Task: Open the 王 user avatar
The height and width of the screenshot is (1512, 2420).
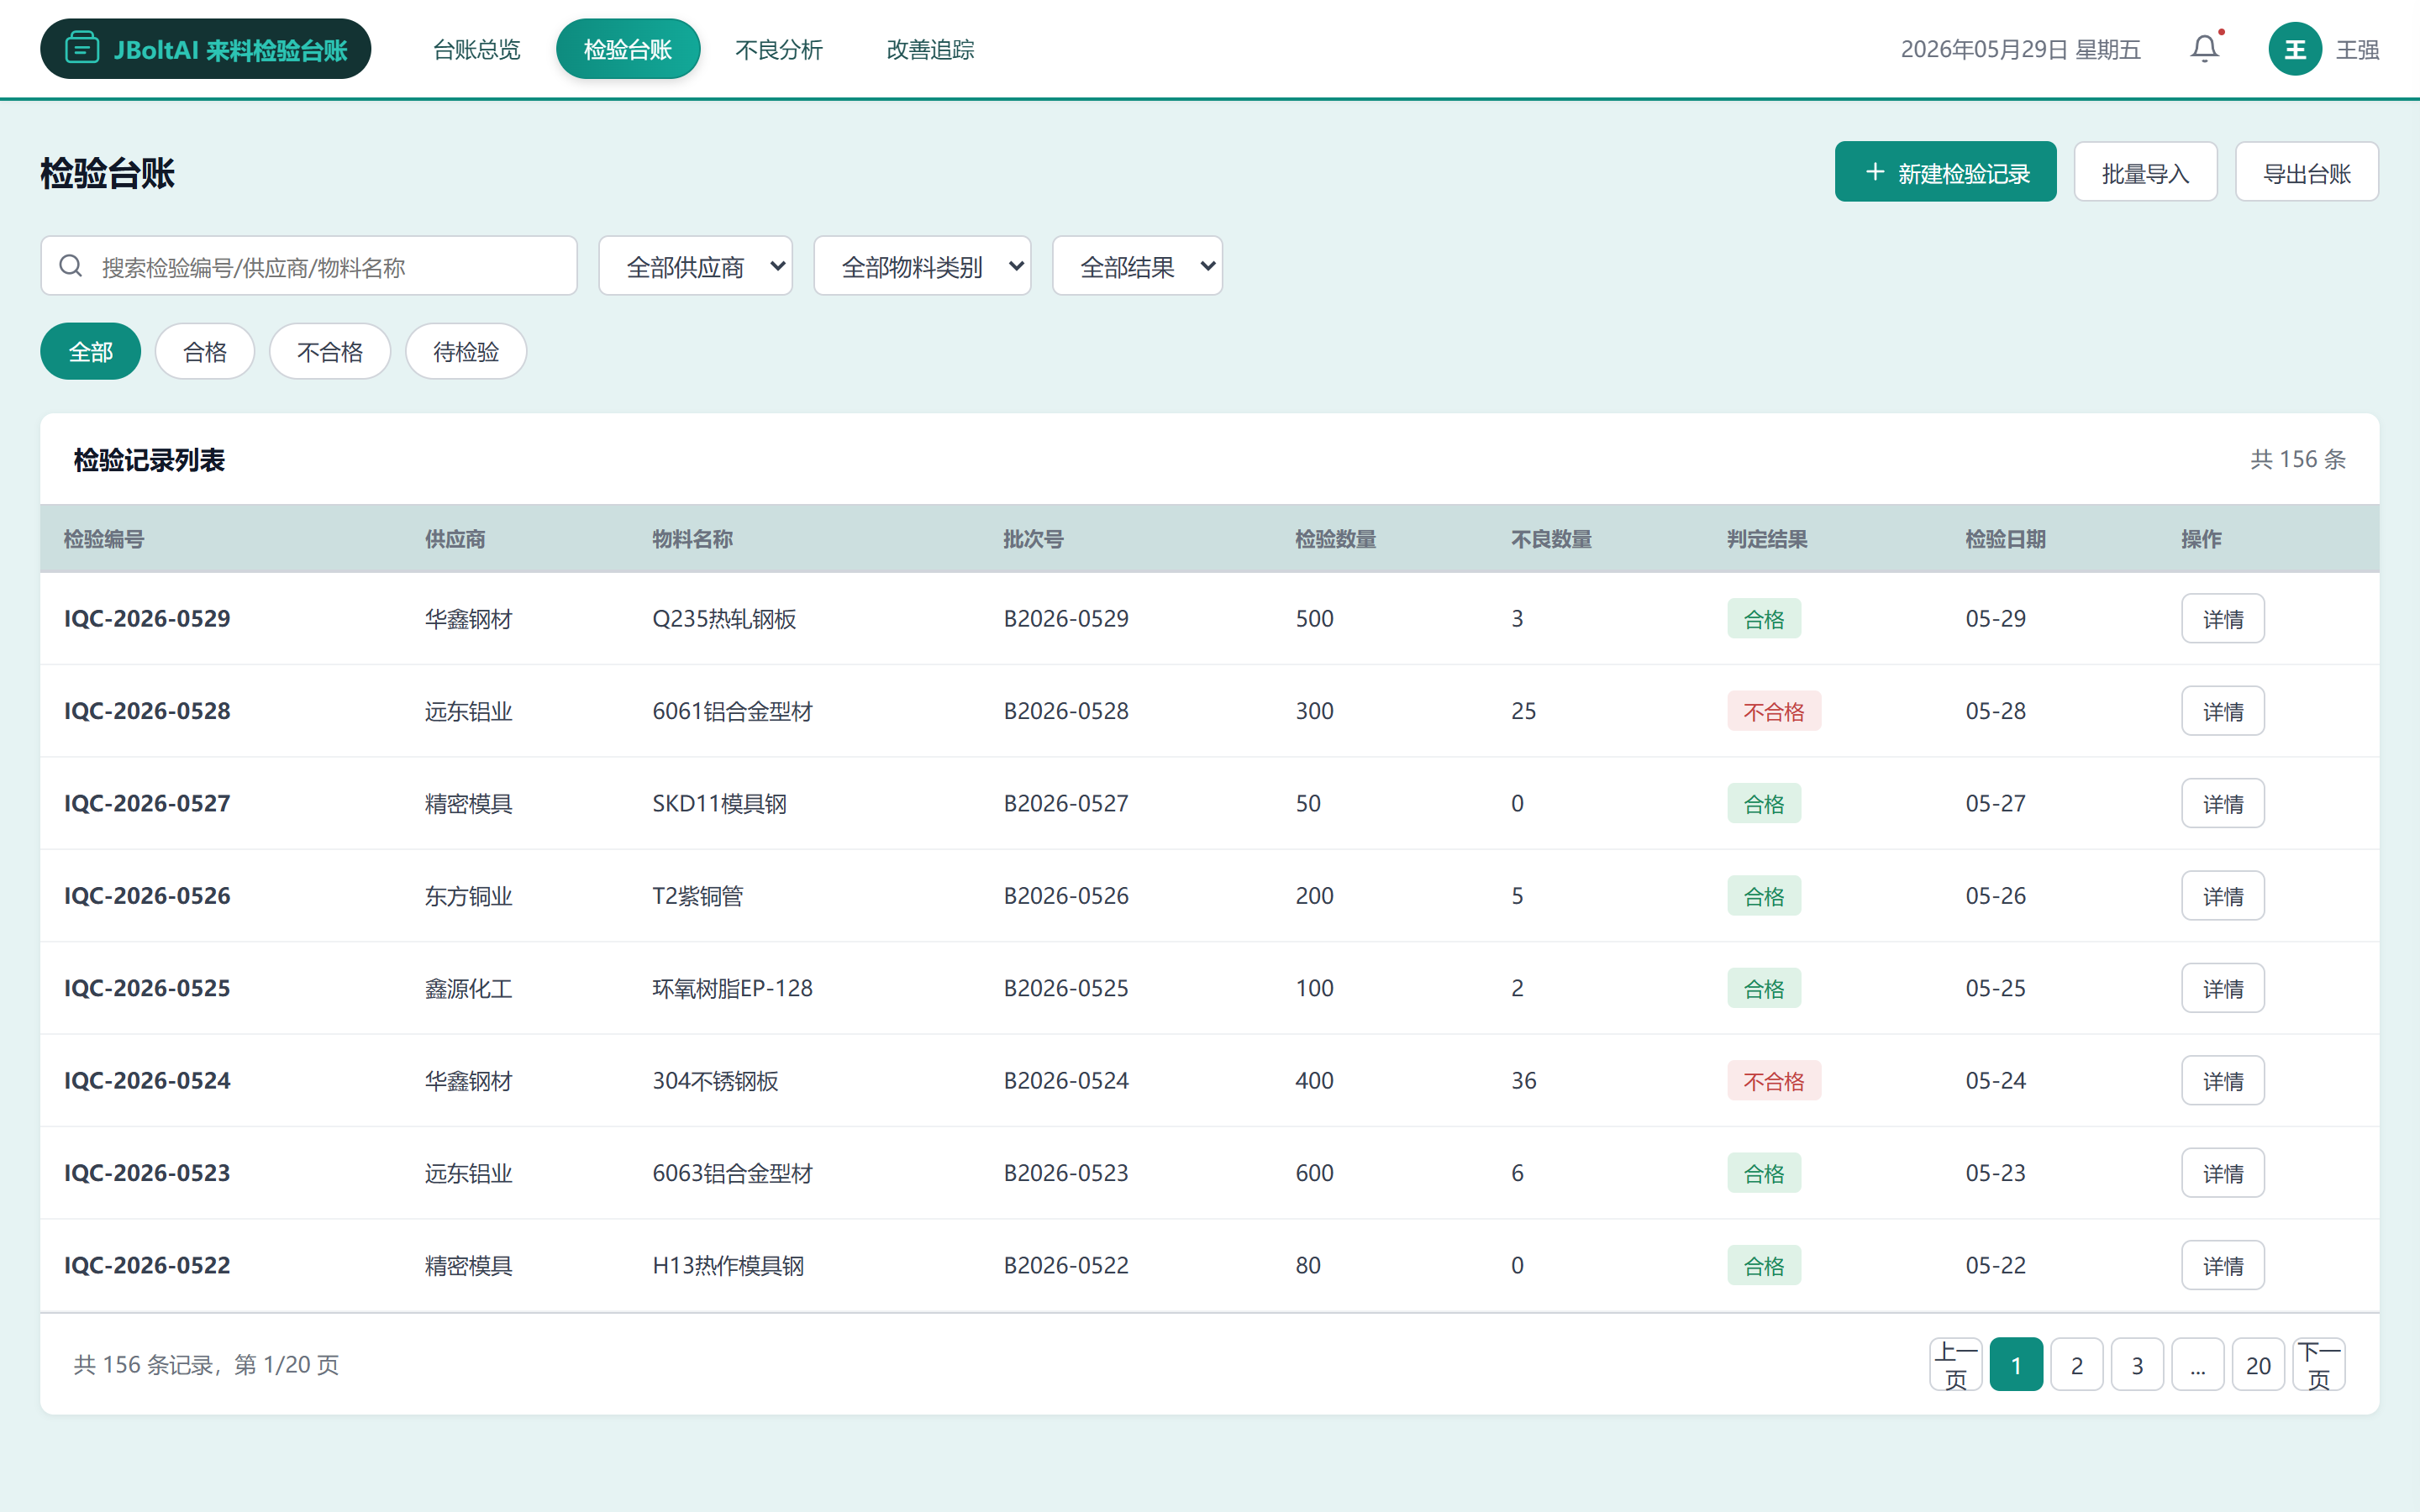Action: [x=2294, y=49]
